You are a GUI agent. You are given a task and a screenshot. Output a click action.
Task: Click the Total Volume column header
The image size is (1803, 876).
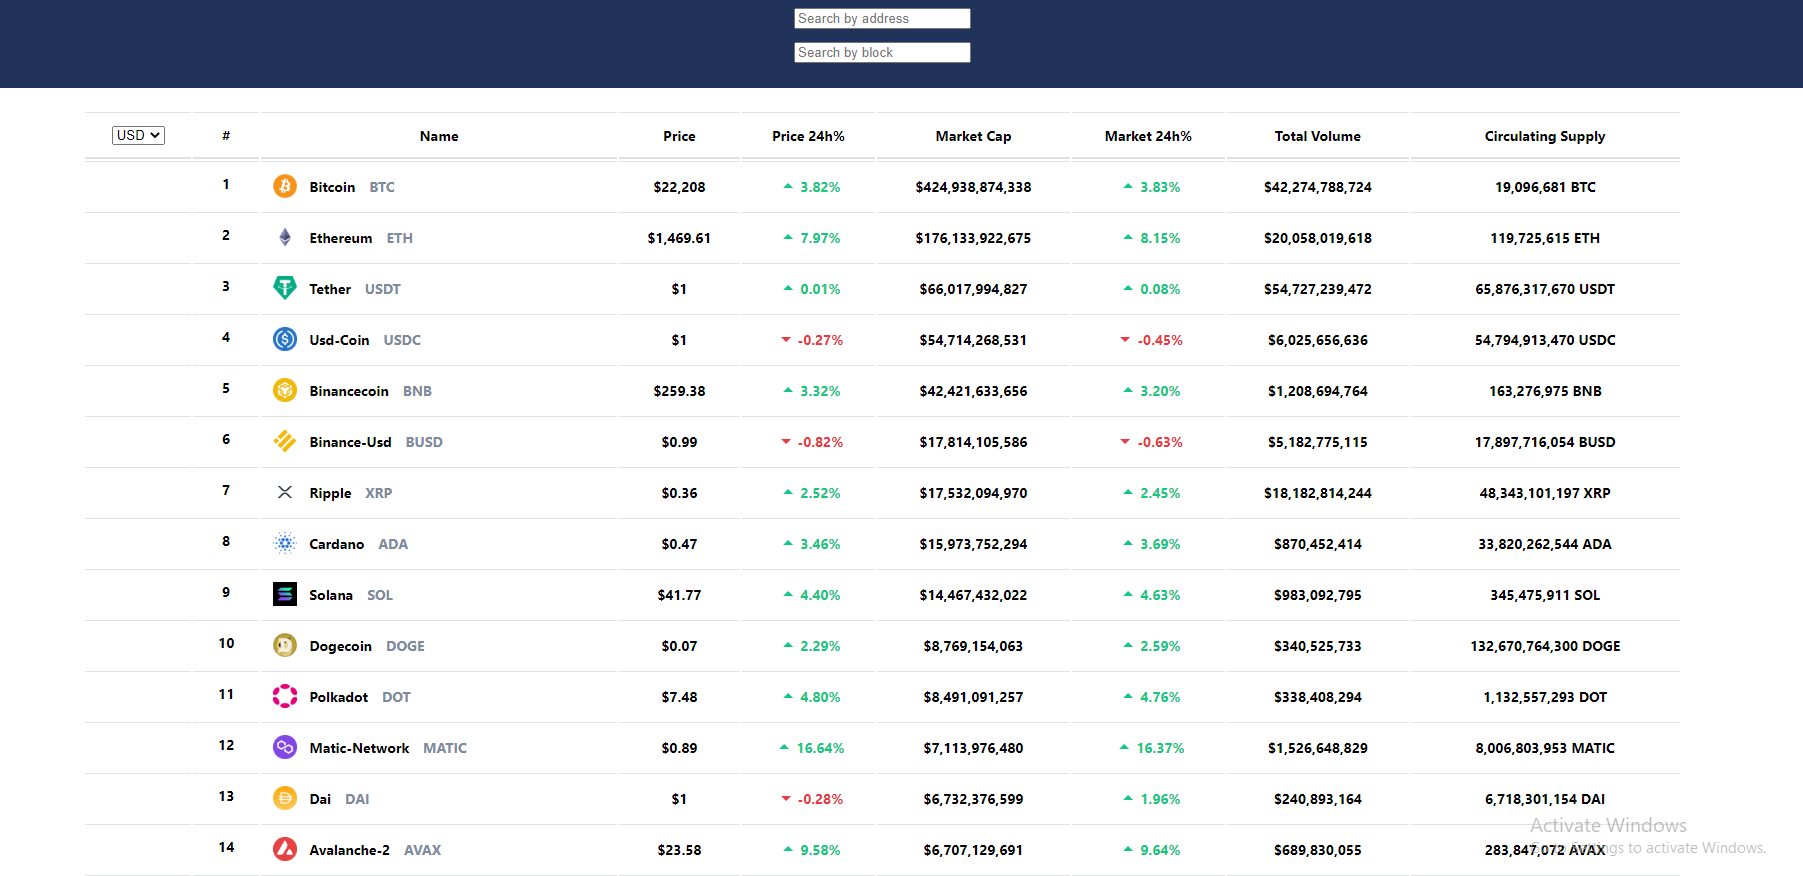(1318, 136)
